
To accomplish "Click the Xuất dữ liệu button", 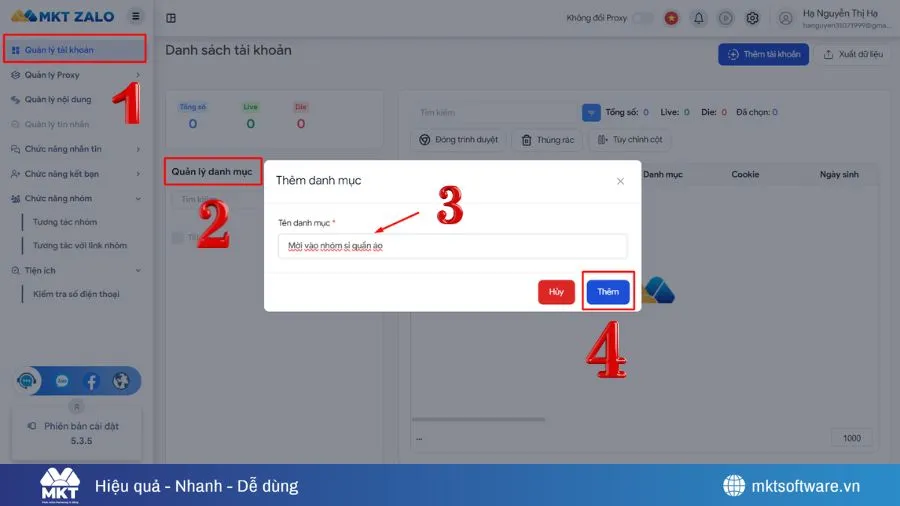I will [852, 54].
